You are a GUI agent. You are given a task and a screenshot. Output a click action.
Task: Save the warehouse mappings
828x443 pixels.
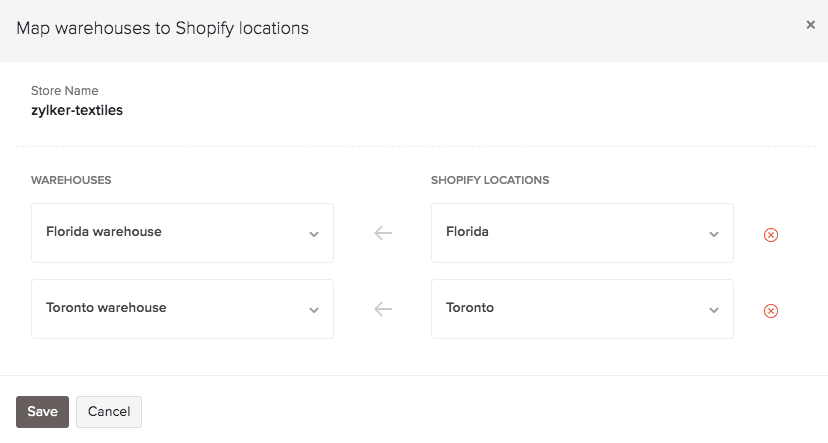click(42, 412)
